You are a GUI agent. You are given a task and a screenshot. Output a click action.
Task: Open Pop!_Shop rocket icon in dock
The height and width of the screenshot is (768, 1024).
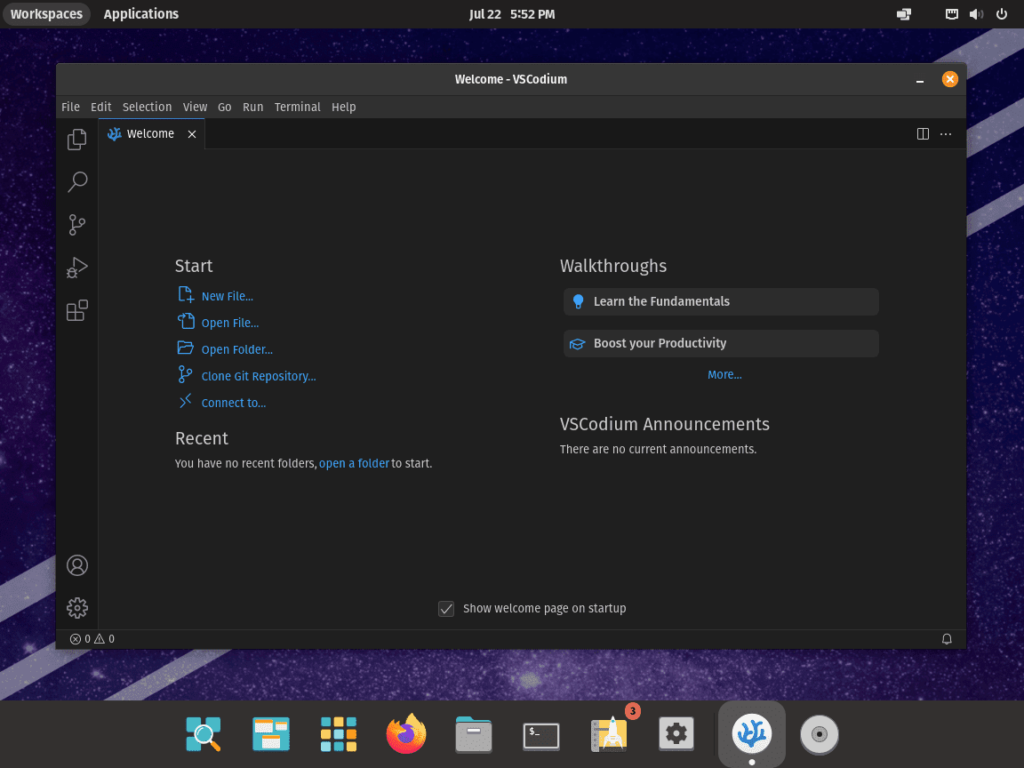pos(609,734)
